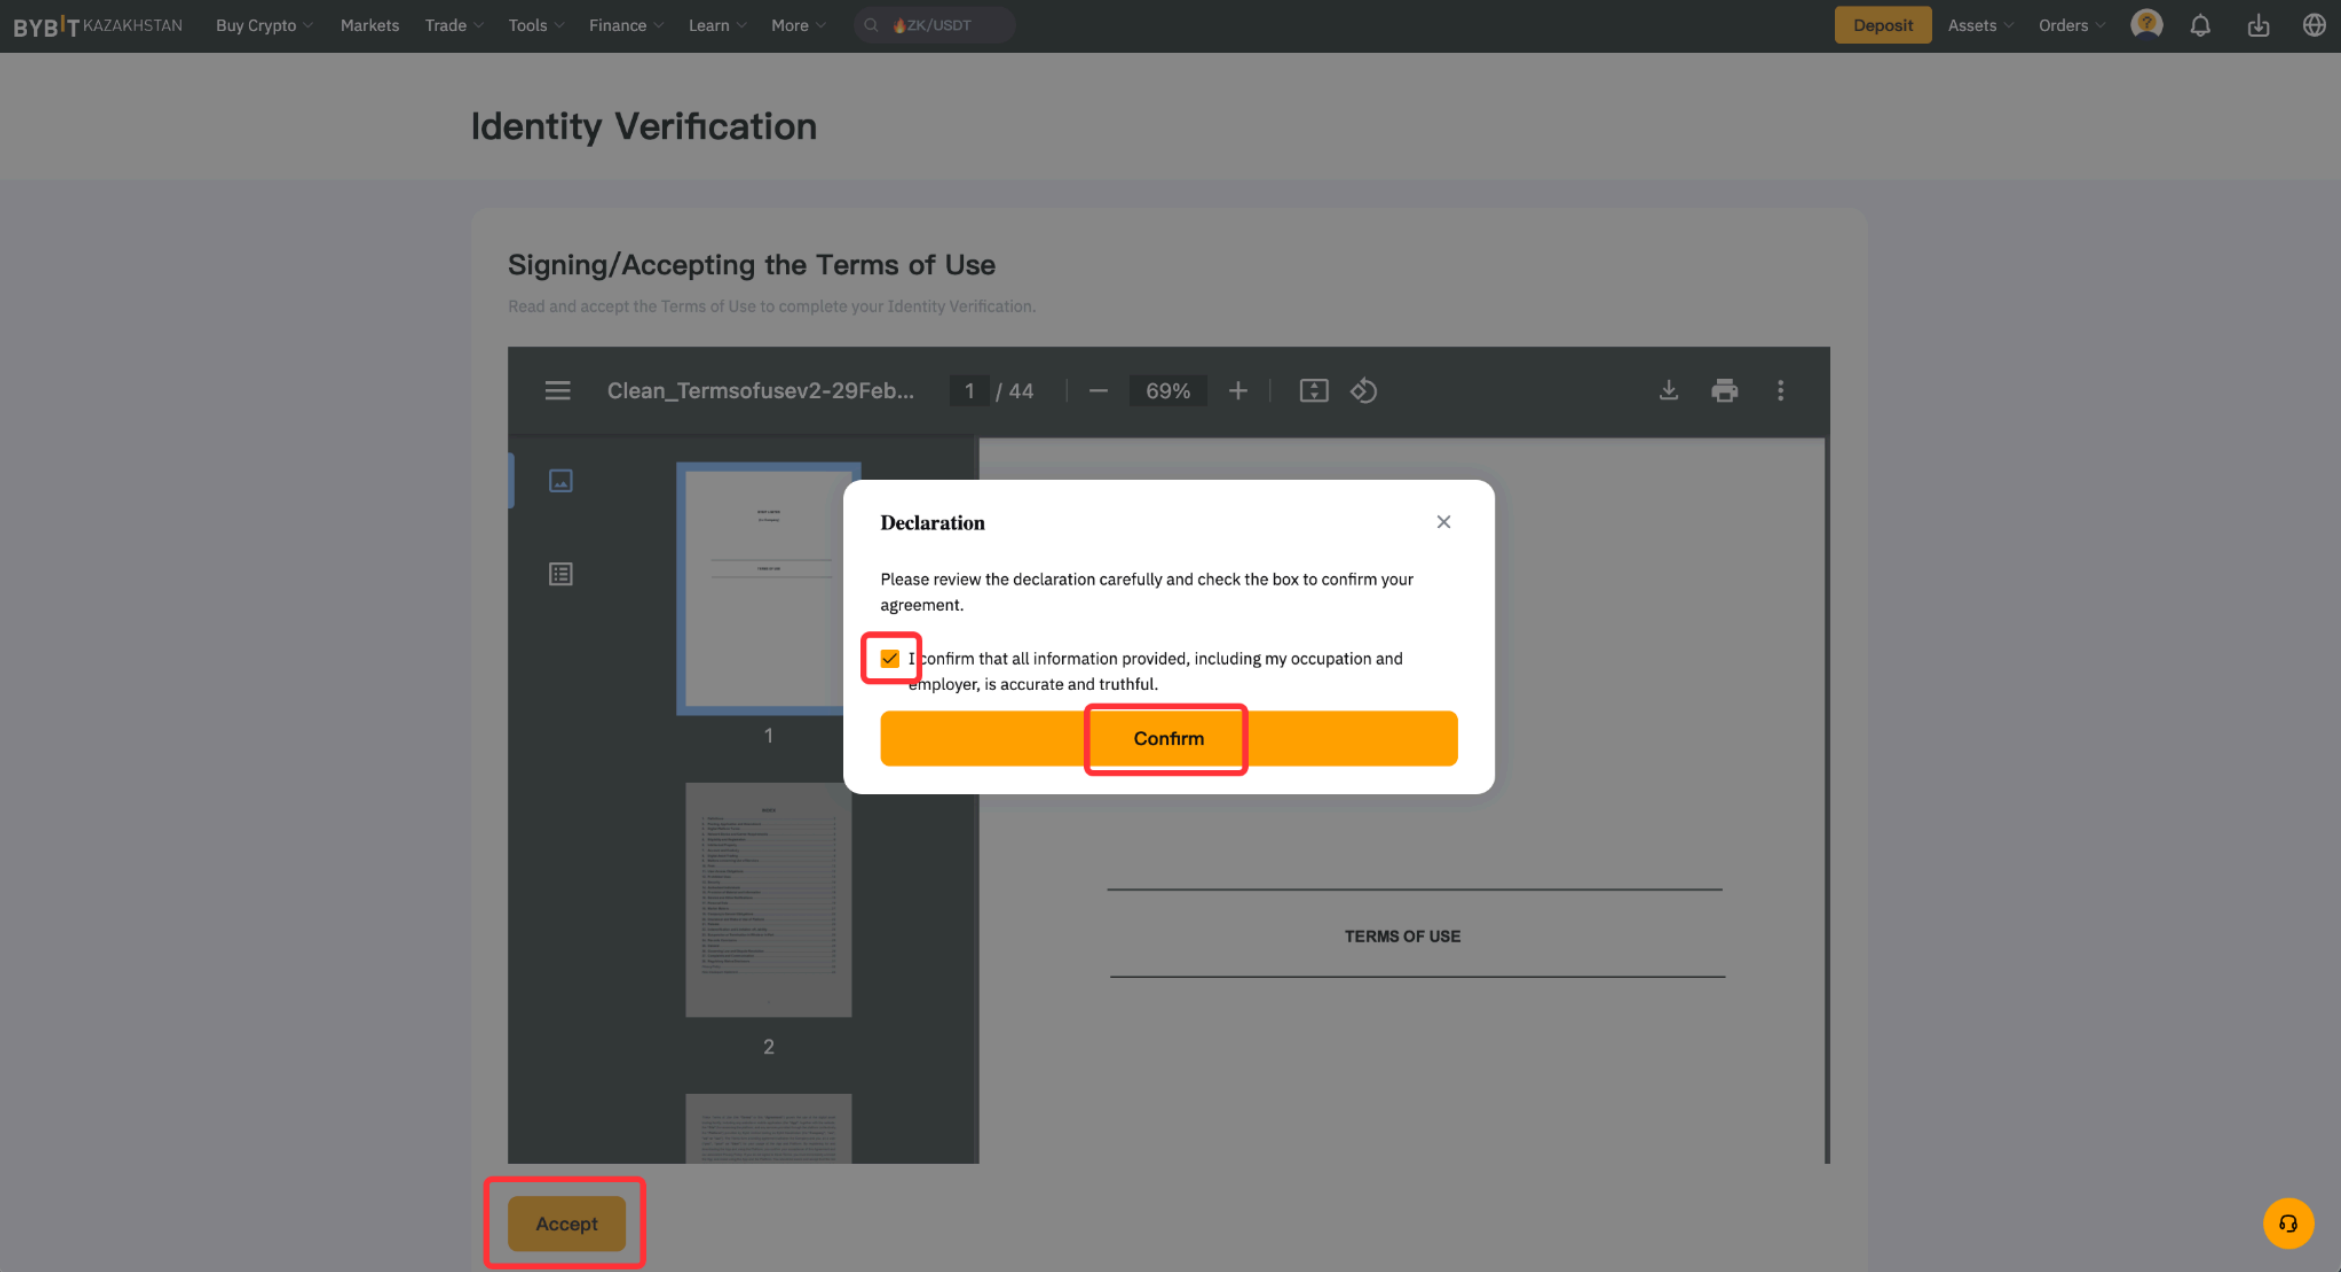The image size is (2346, 1272).
Task: Close the Declaration dialog
Action: (1443, 522)
